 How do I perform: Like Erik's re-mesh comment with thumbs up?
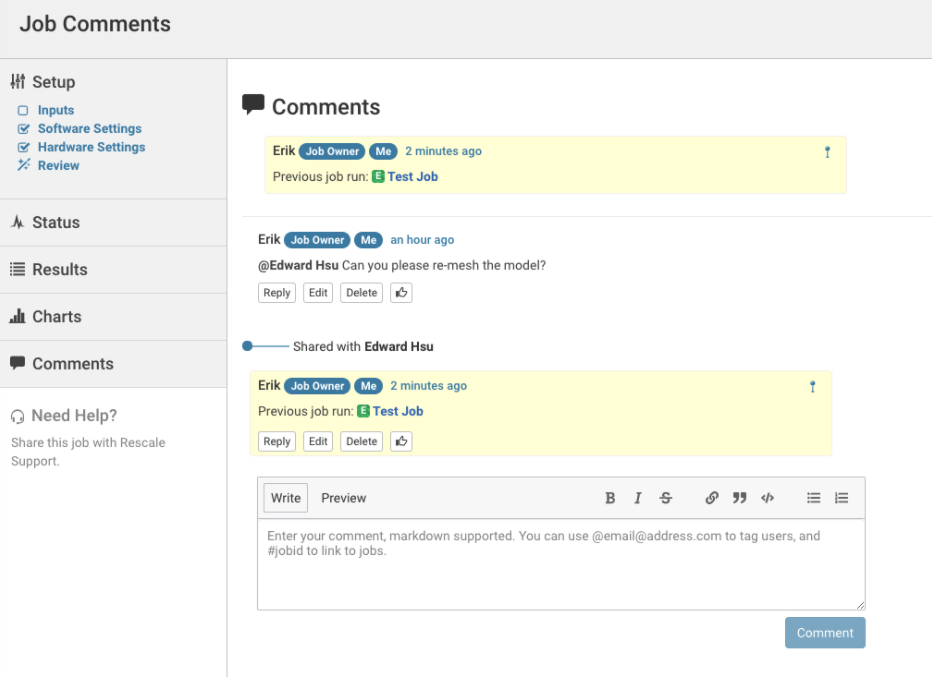[x=401, y=293]
